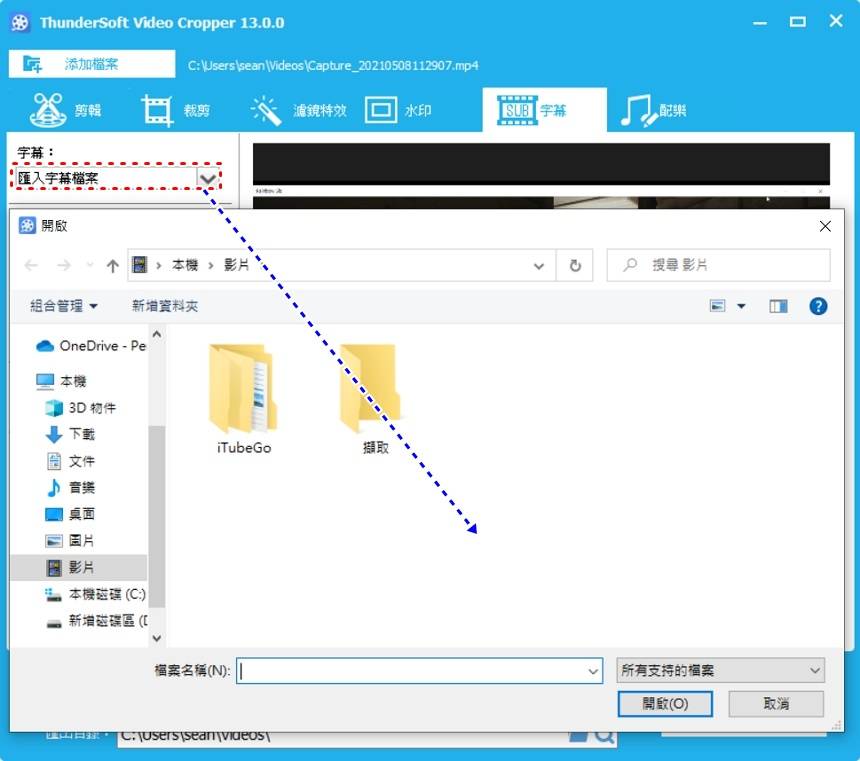Screen dimensions: 860x761
Task: Select the iTubeGo folder
Action: click(244, 399)
